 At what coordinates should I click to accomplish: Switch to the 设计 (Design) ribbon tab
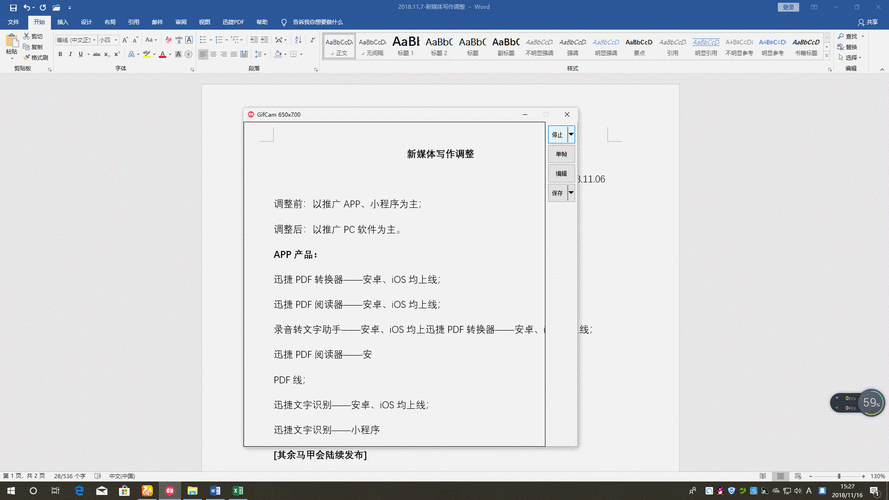[86, 22]
